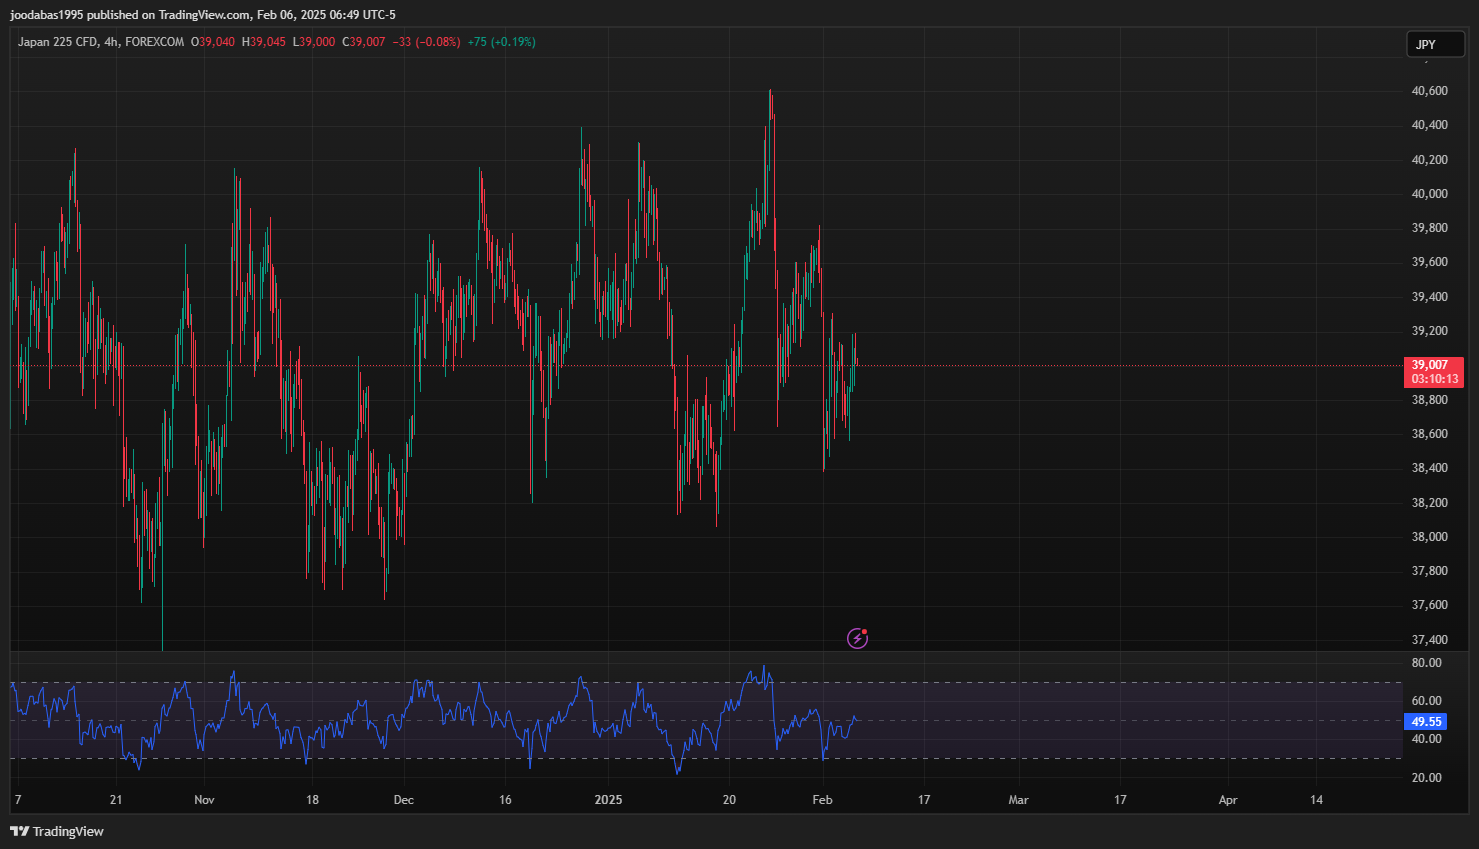Click the TradingView logo mark
Image resolution: width=1479 pixels, height=849 pixels.
pos(19,831)
